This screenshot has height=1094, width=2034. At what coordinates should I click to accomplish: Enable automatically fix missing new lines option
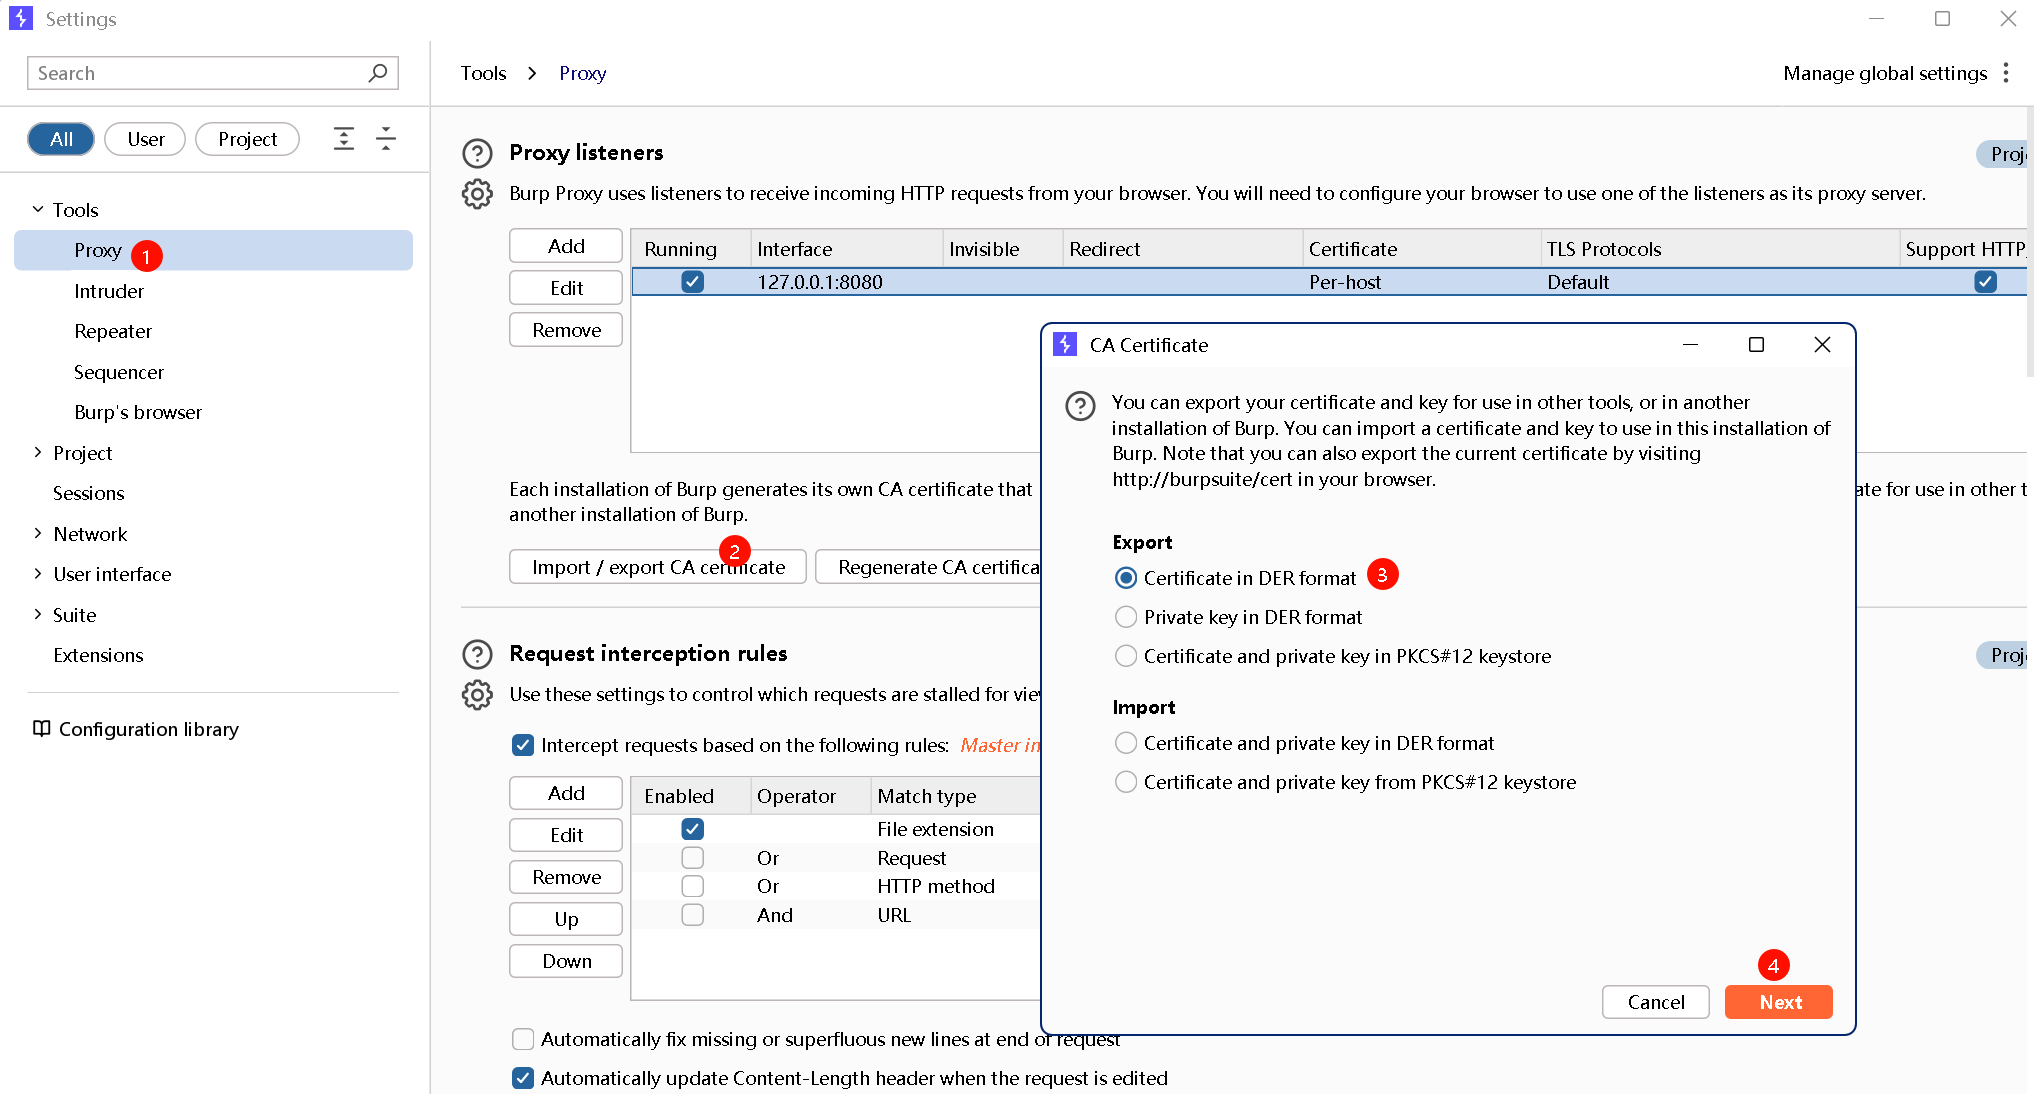click(x=523, y=1039)
